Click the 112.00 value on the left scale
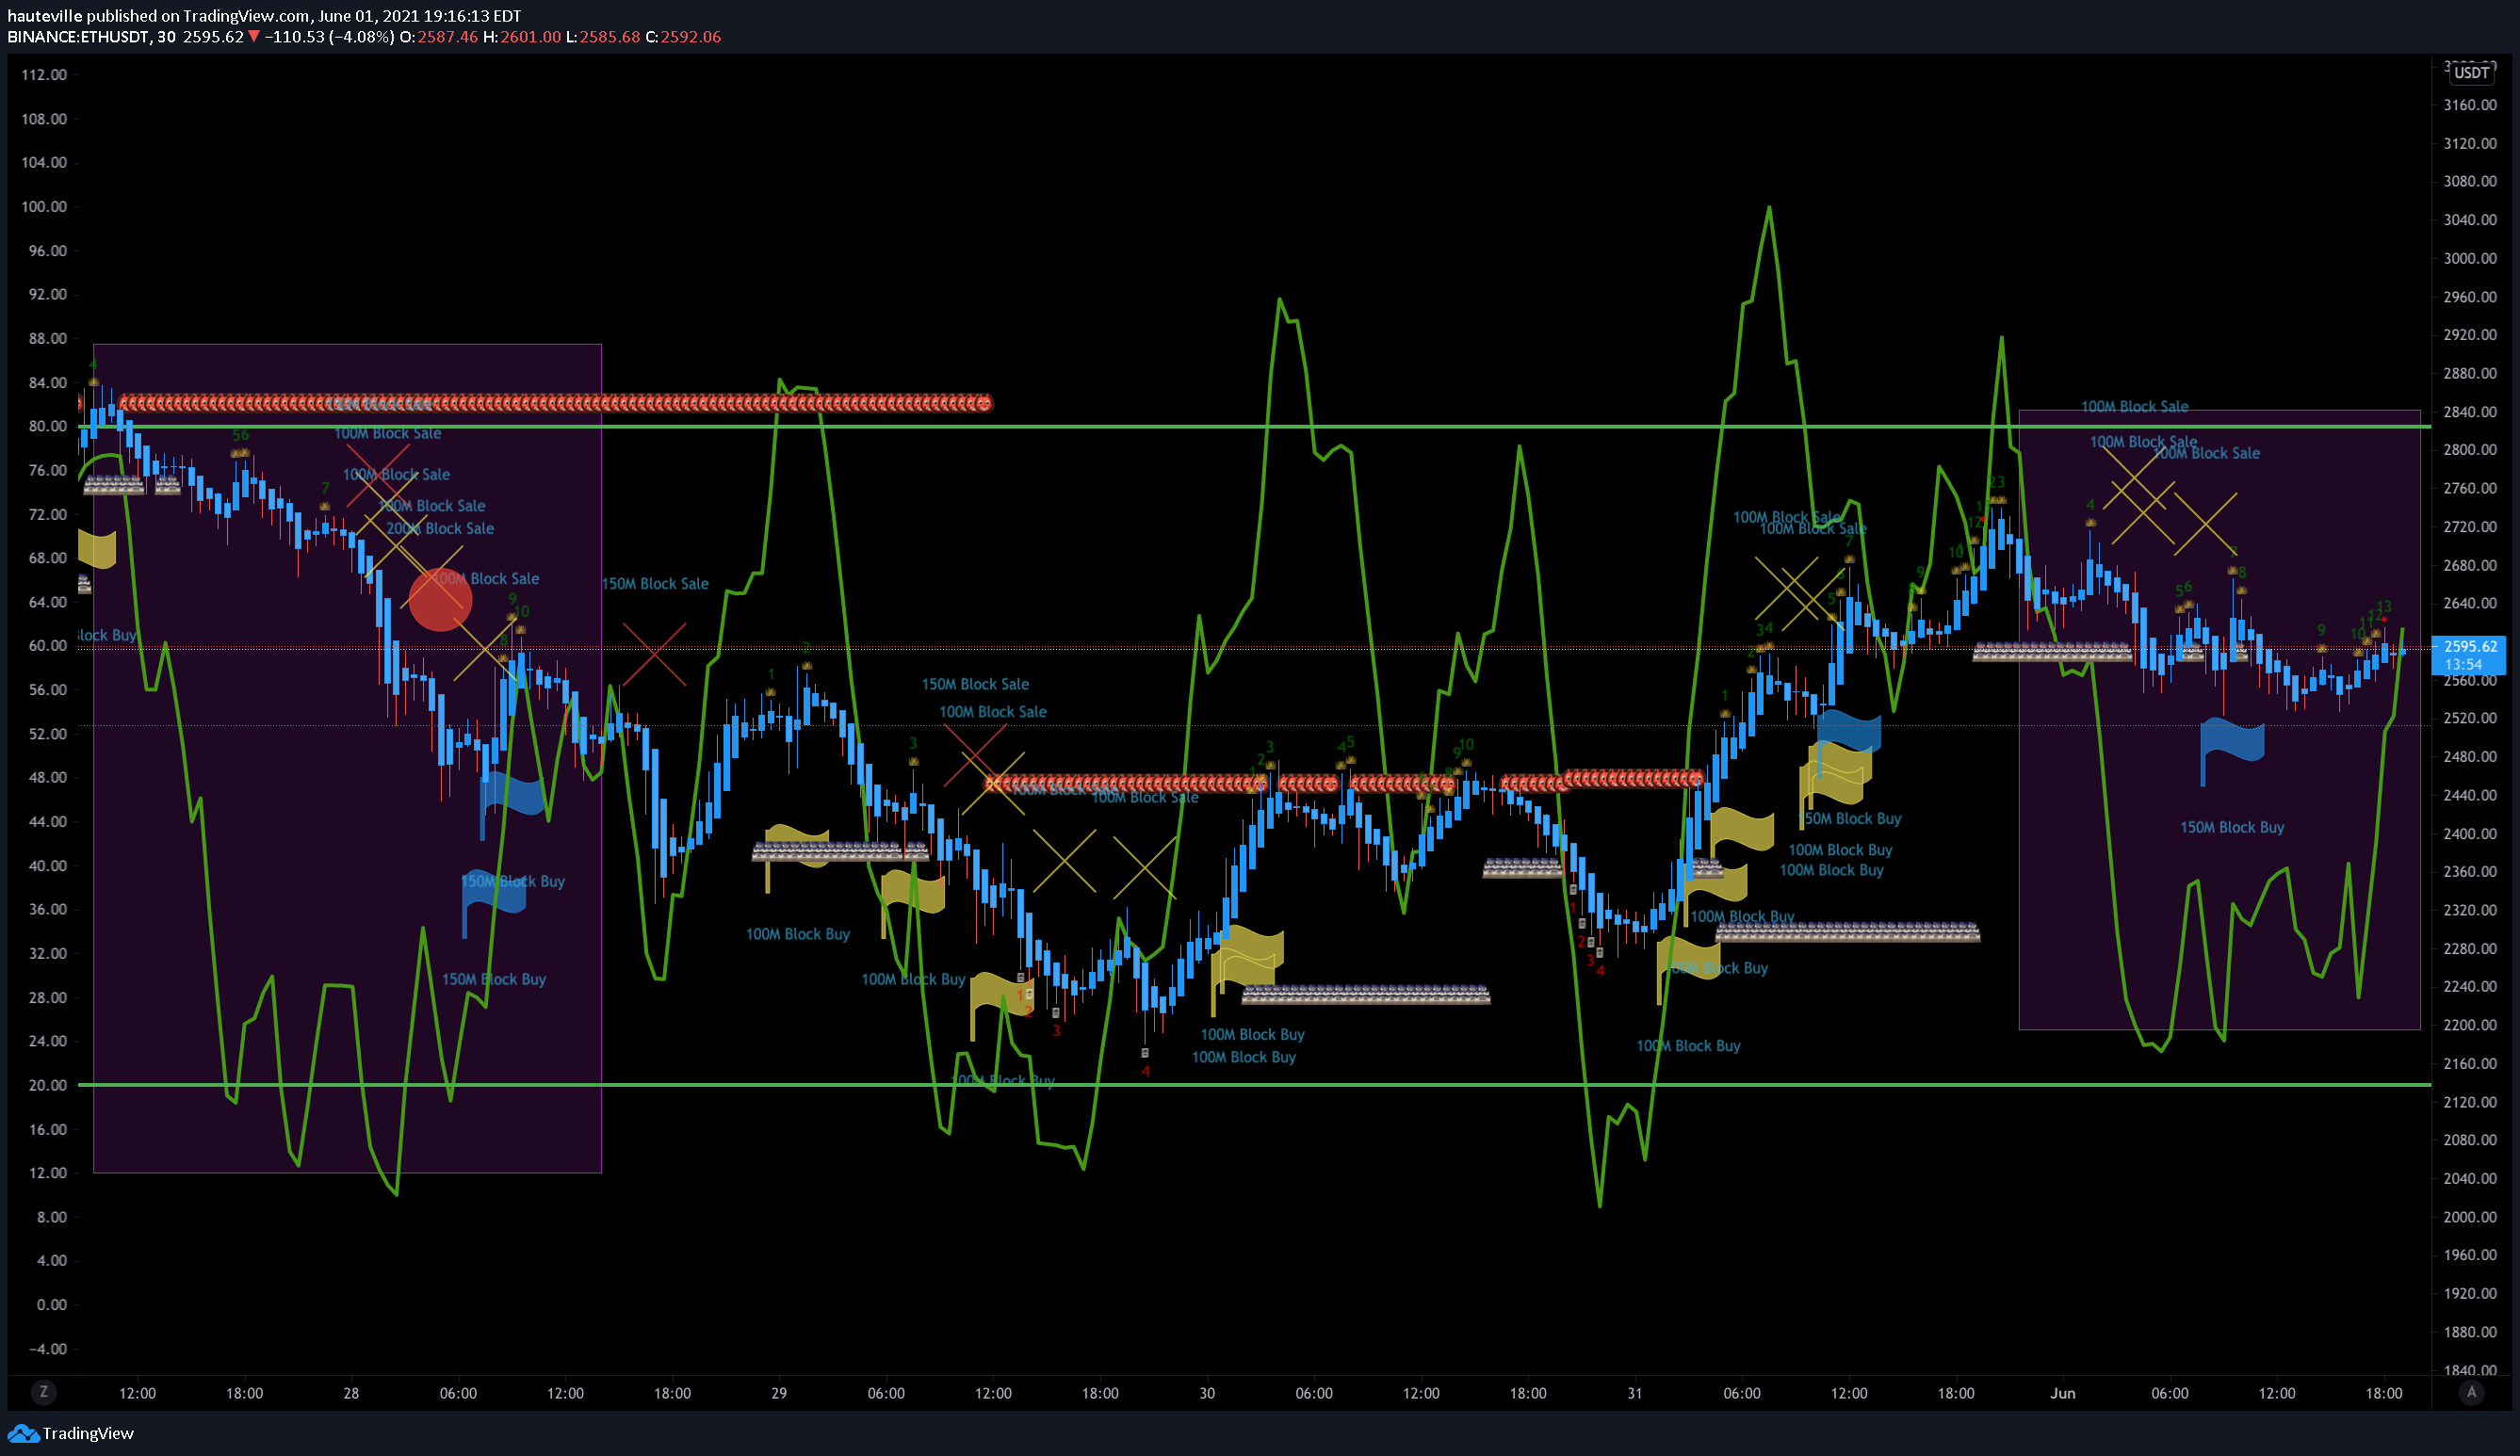 [x=44, y=75]
